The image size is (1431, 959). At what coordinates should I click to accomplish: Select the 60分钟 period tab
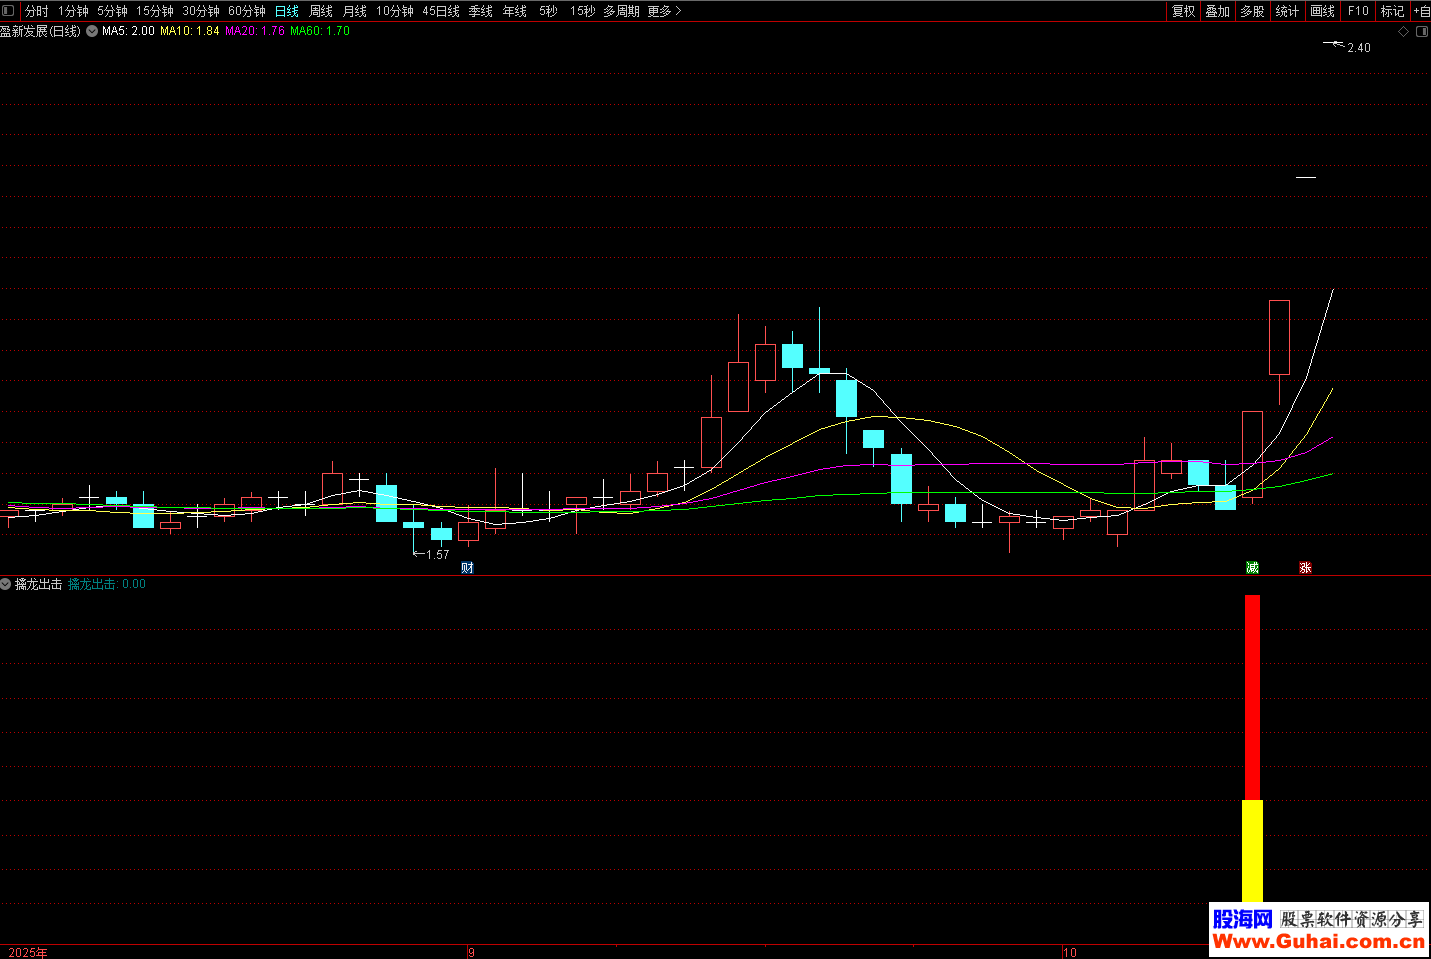(x=247, y=11)
